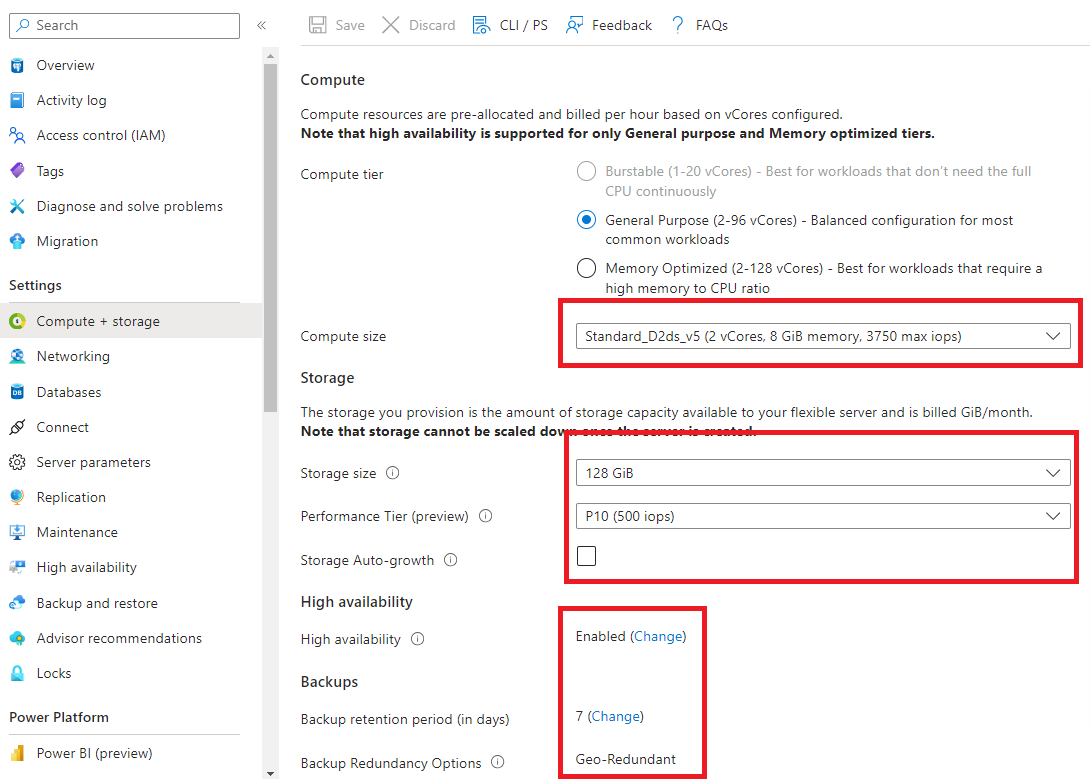Enable the Storage Auto-growth checkbox
This screenshot has height=779, width=1090.
(x=586, y=556)
